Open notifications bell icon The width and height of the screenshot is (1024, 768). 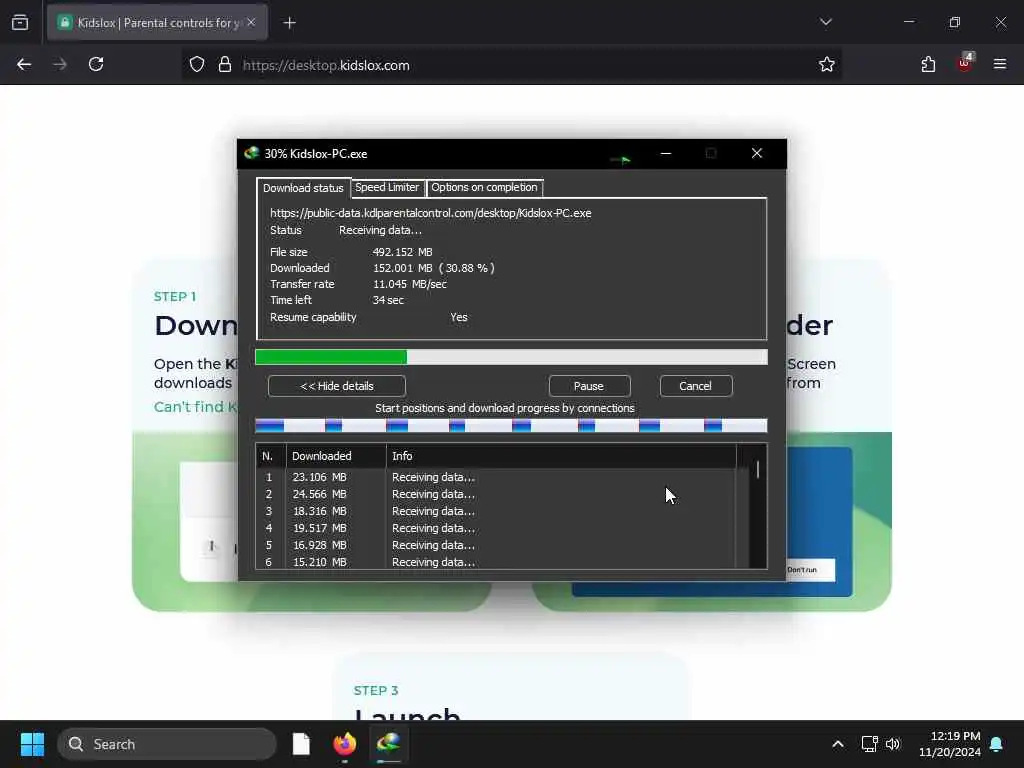(x=997, y=744)
